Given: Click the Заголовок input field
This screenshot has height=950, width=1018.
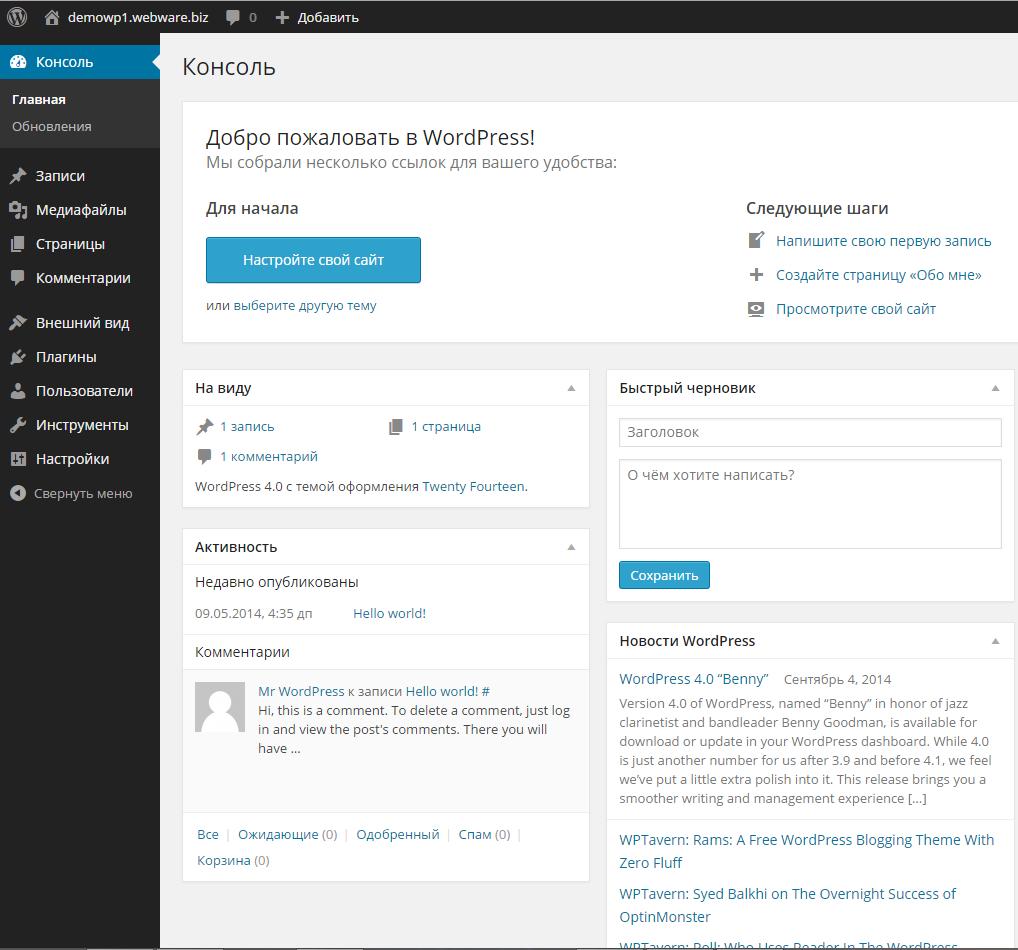Looking at the screenshot, I should pos(810,432).
